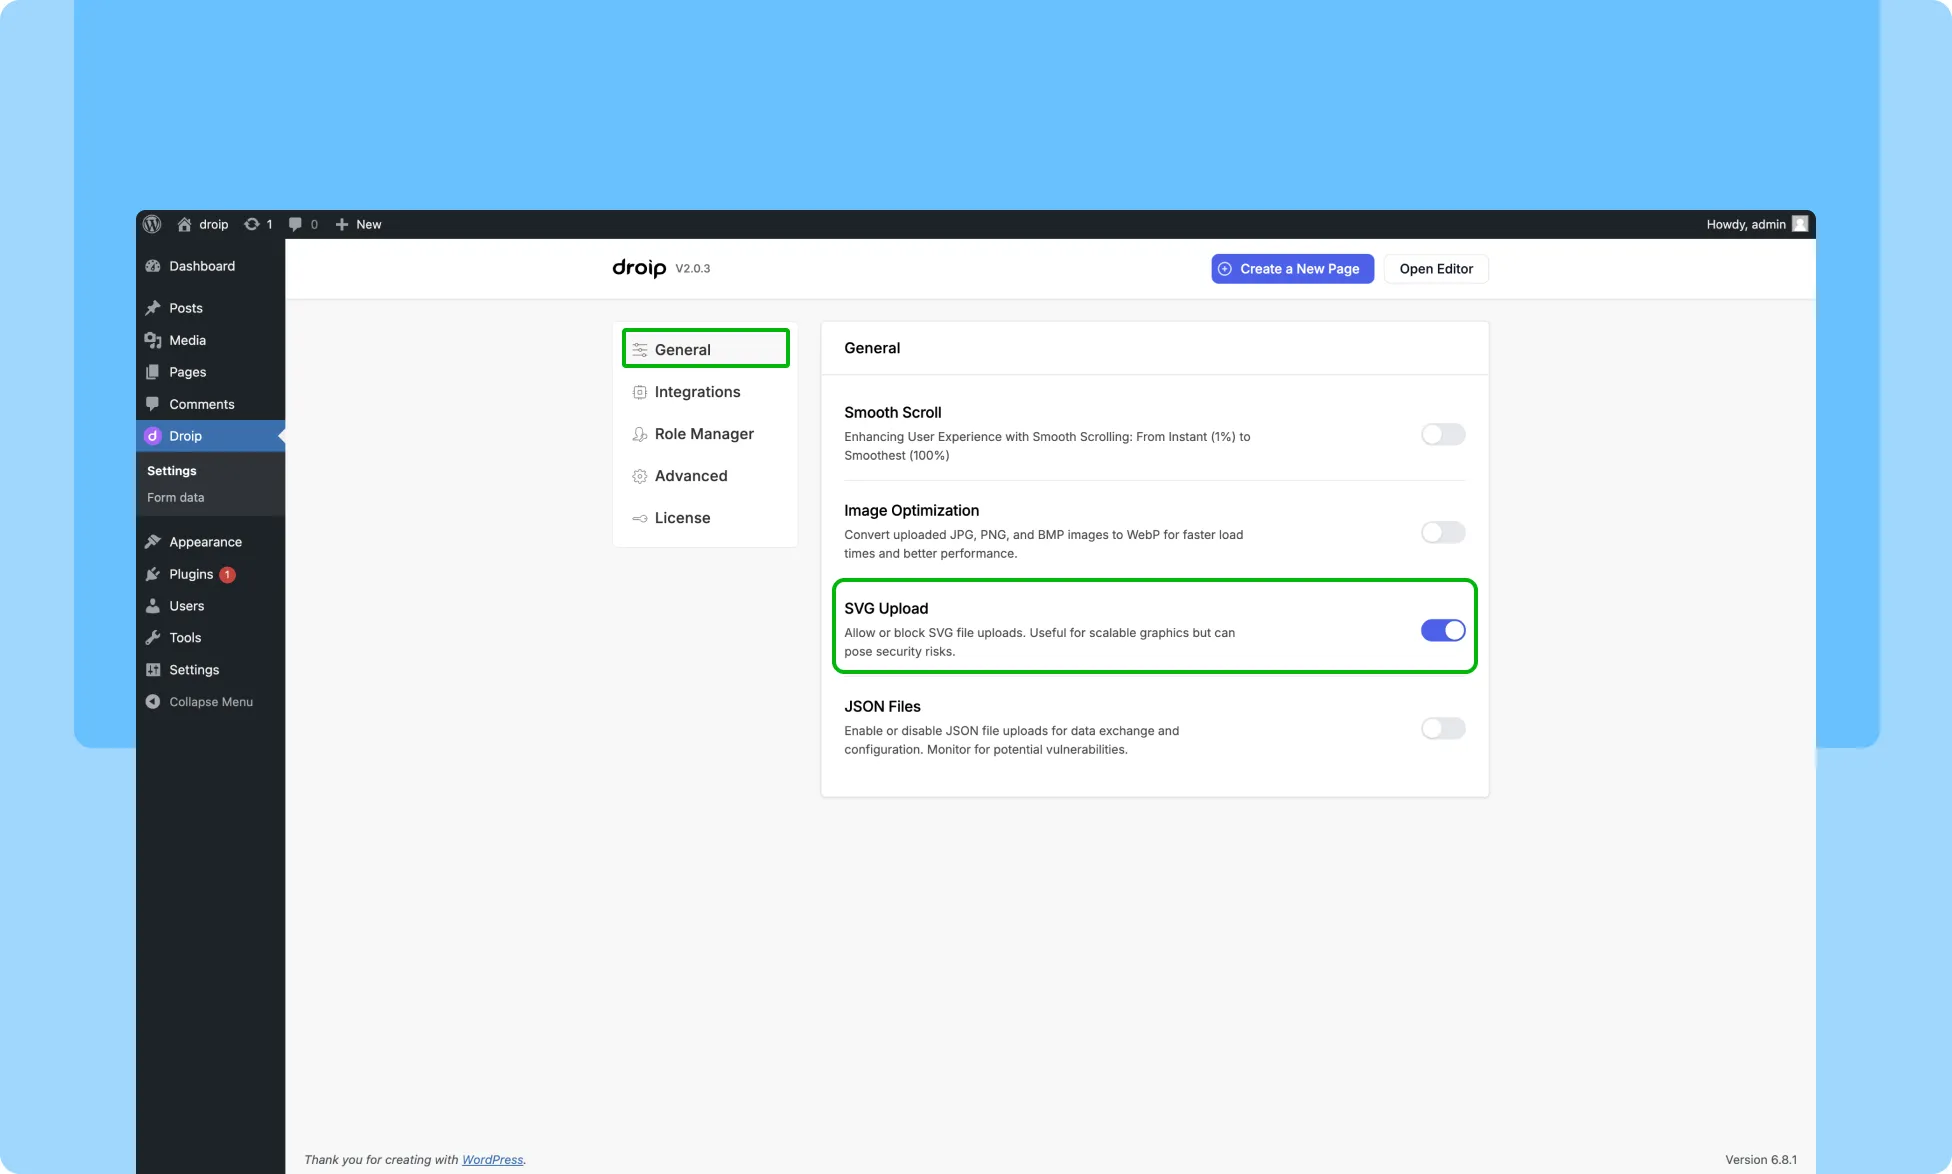Open the Role Manager tab
This screenshot has height=1174, width=1952.
click(705, 434)
